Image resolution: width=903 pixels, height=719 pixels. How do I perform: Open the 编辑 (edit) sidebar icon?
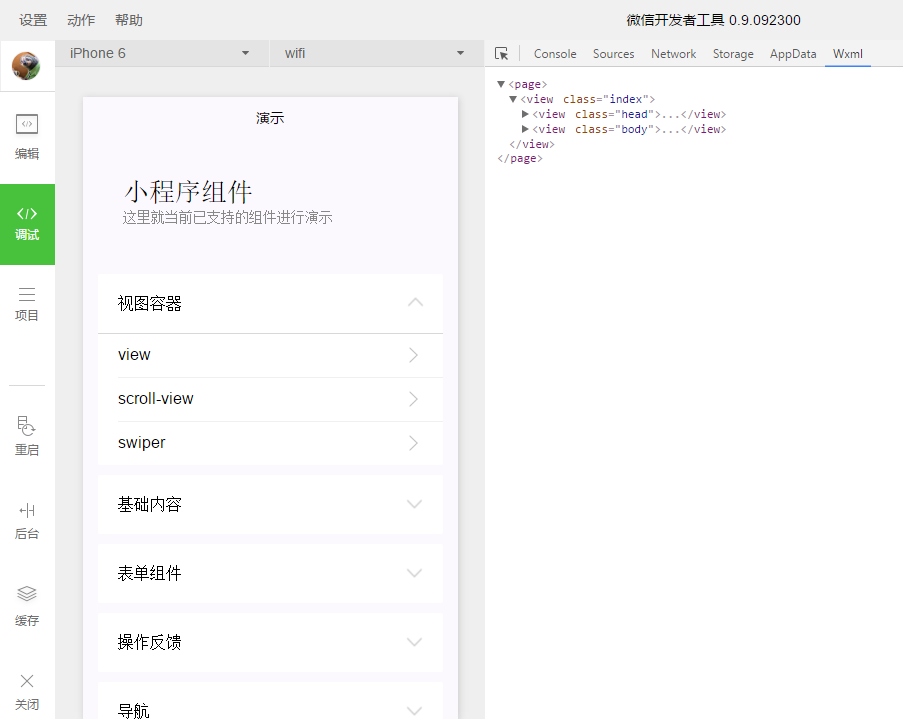(27, 137)
